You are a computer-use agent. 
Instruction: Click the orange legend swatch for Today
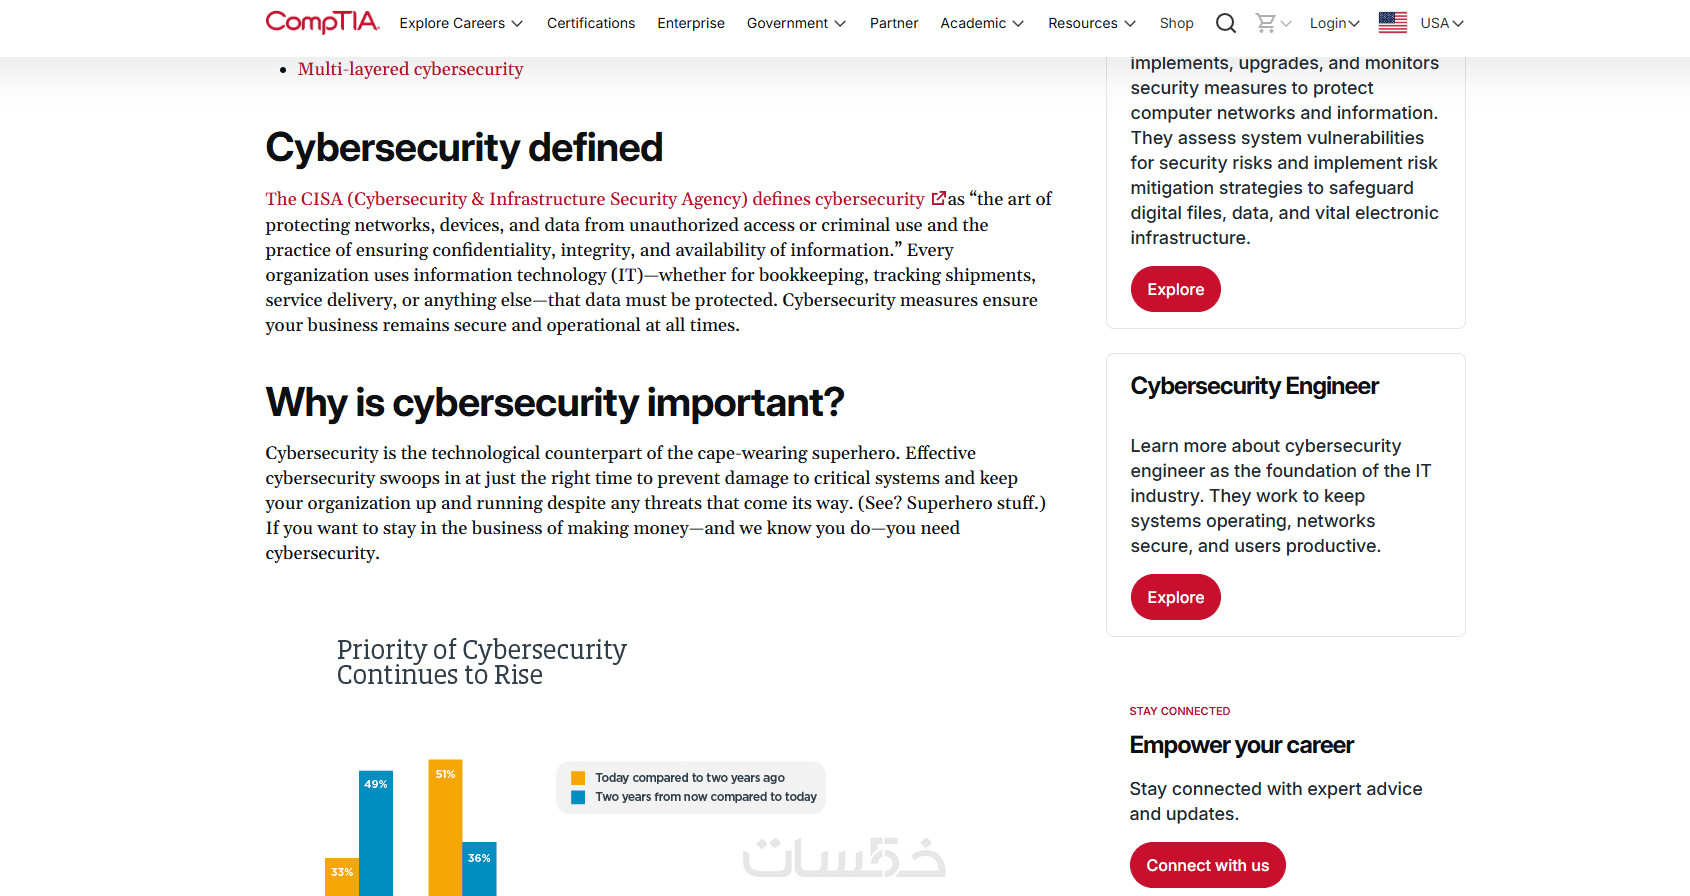[578, 778]
